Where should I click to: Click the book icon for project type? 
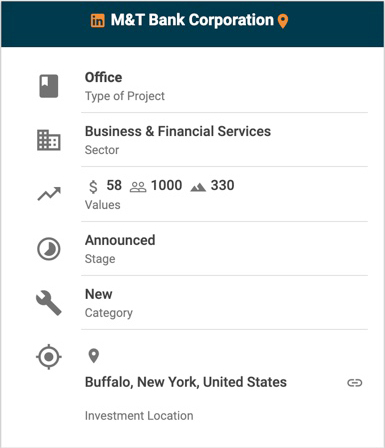point(49,86)
